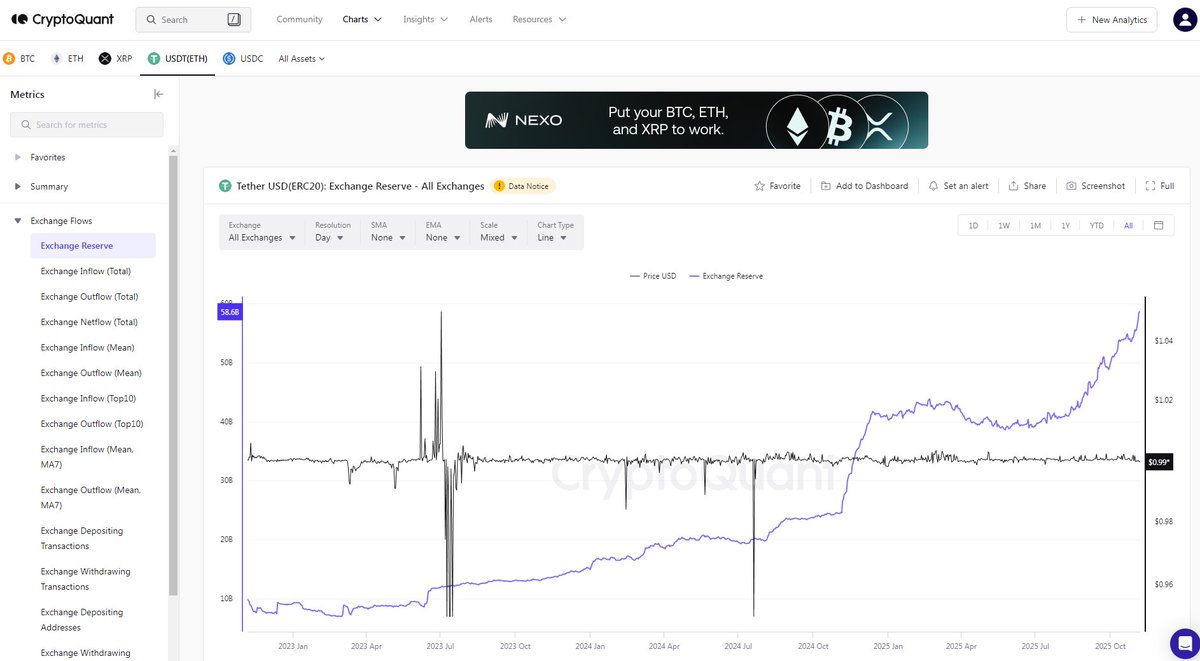Select Exchange Outflow (Top10) metric
The width and height of the screenshot is (1200, 661).
coord(92,424)
